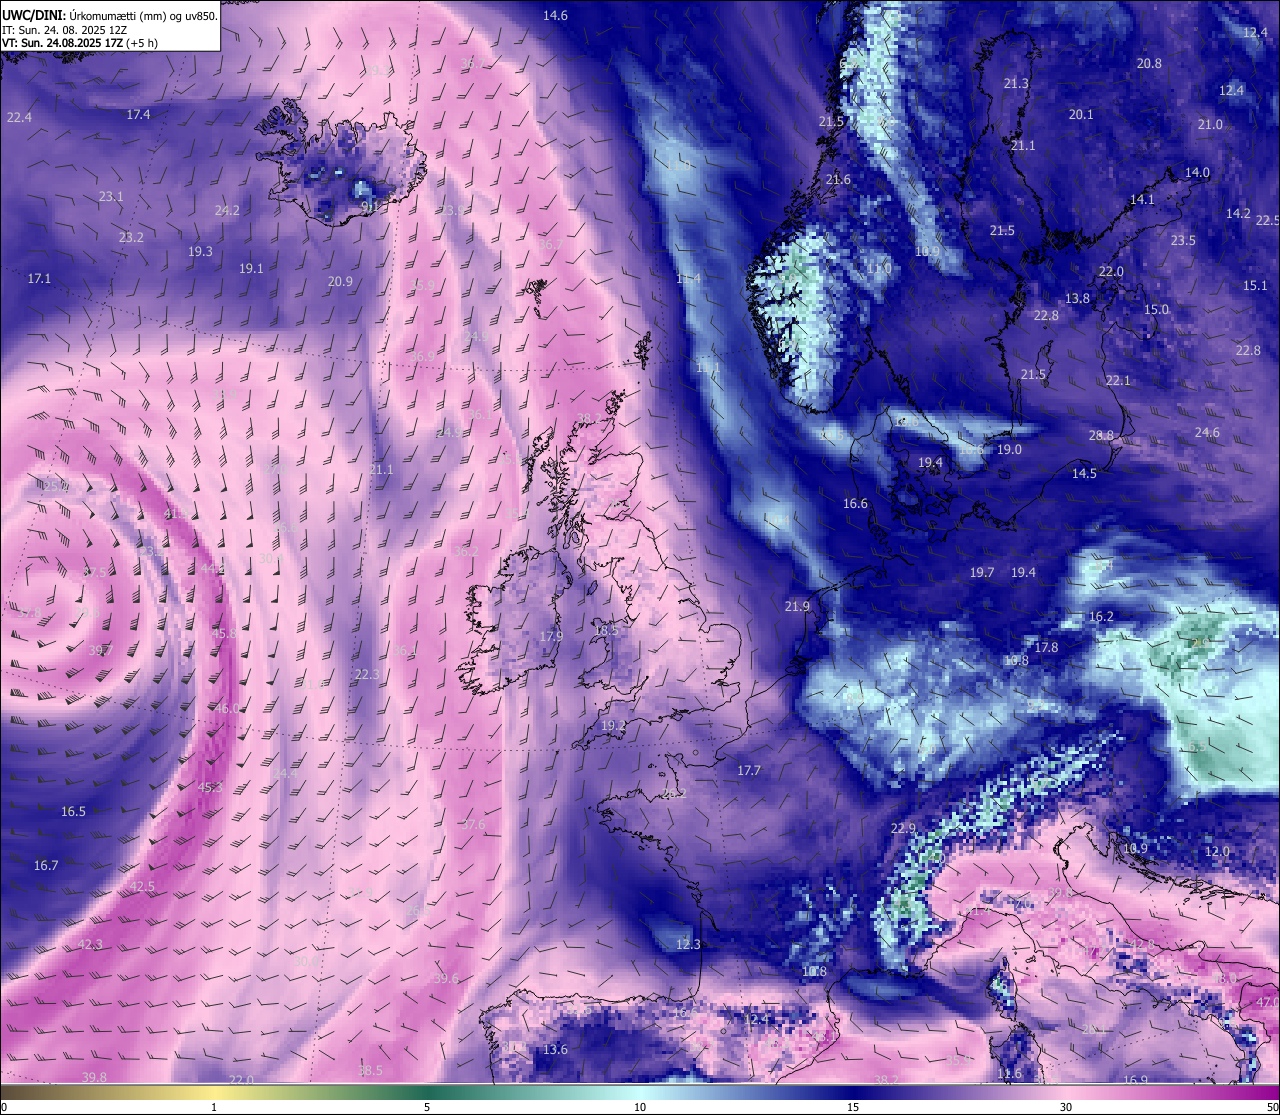Click the map value '17.1' on the left edge

tap(39, 279)
